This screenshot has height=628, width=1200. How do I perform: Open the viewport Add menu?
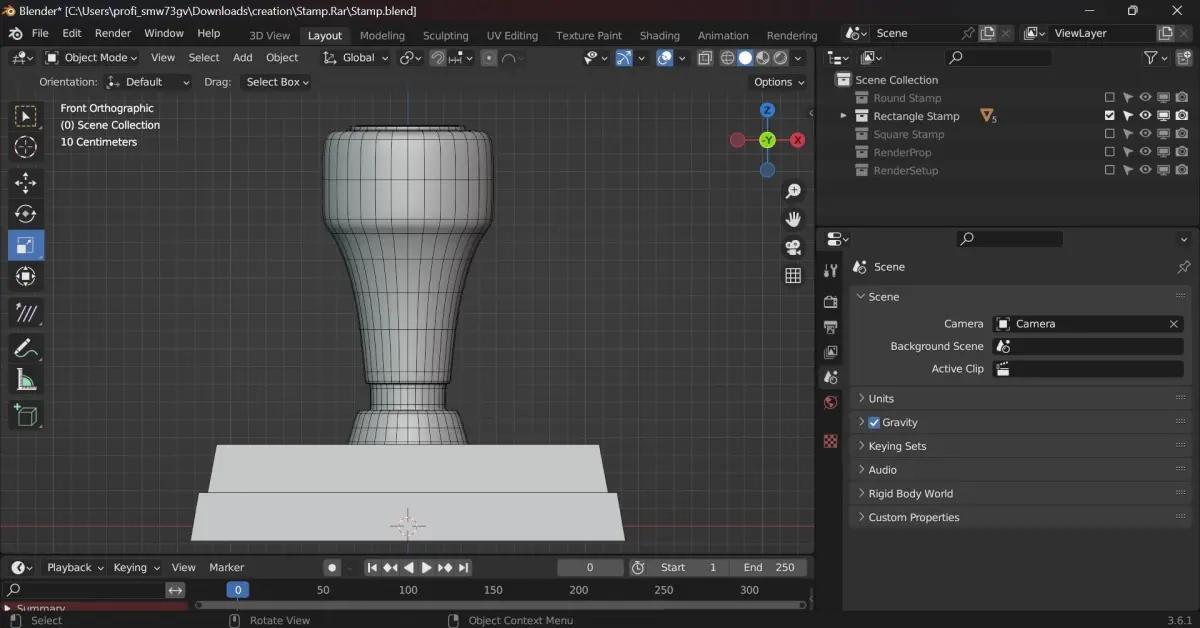pos(243,58)
